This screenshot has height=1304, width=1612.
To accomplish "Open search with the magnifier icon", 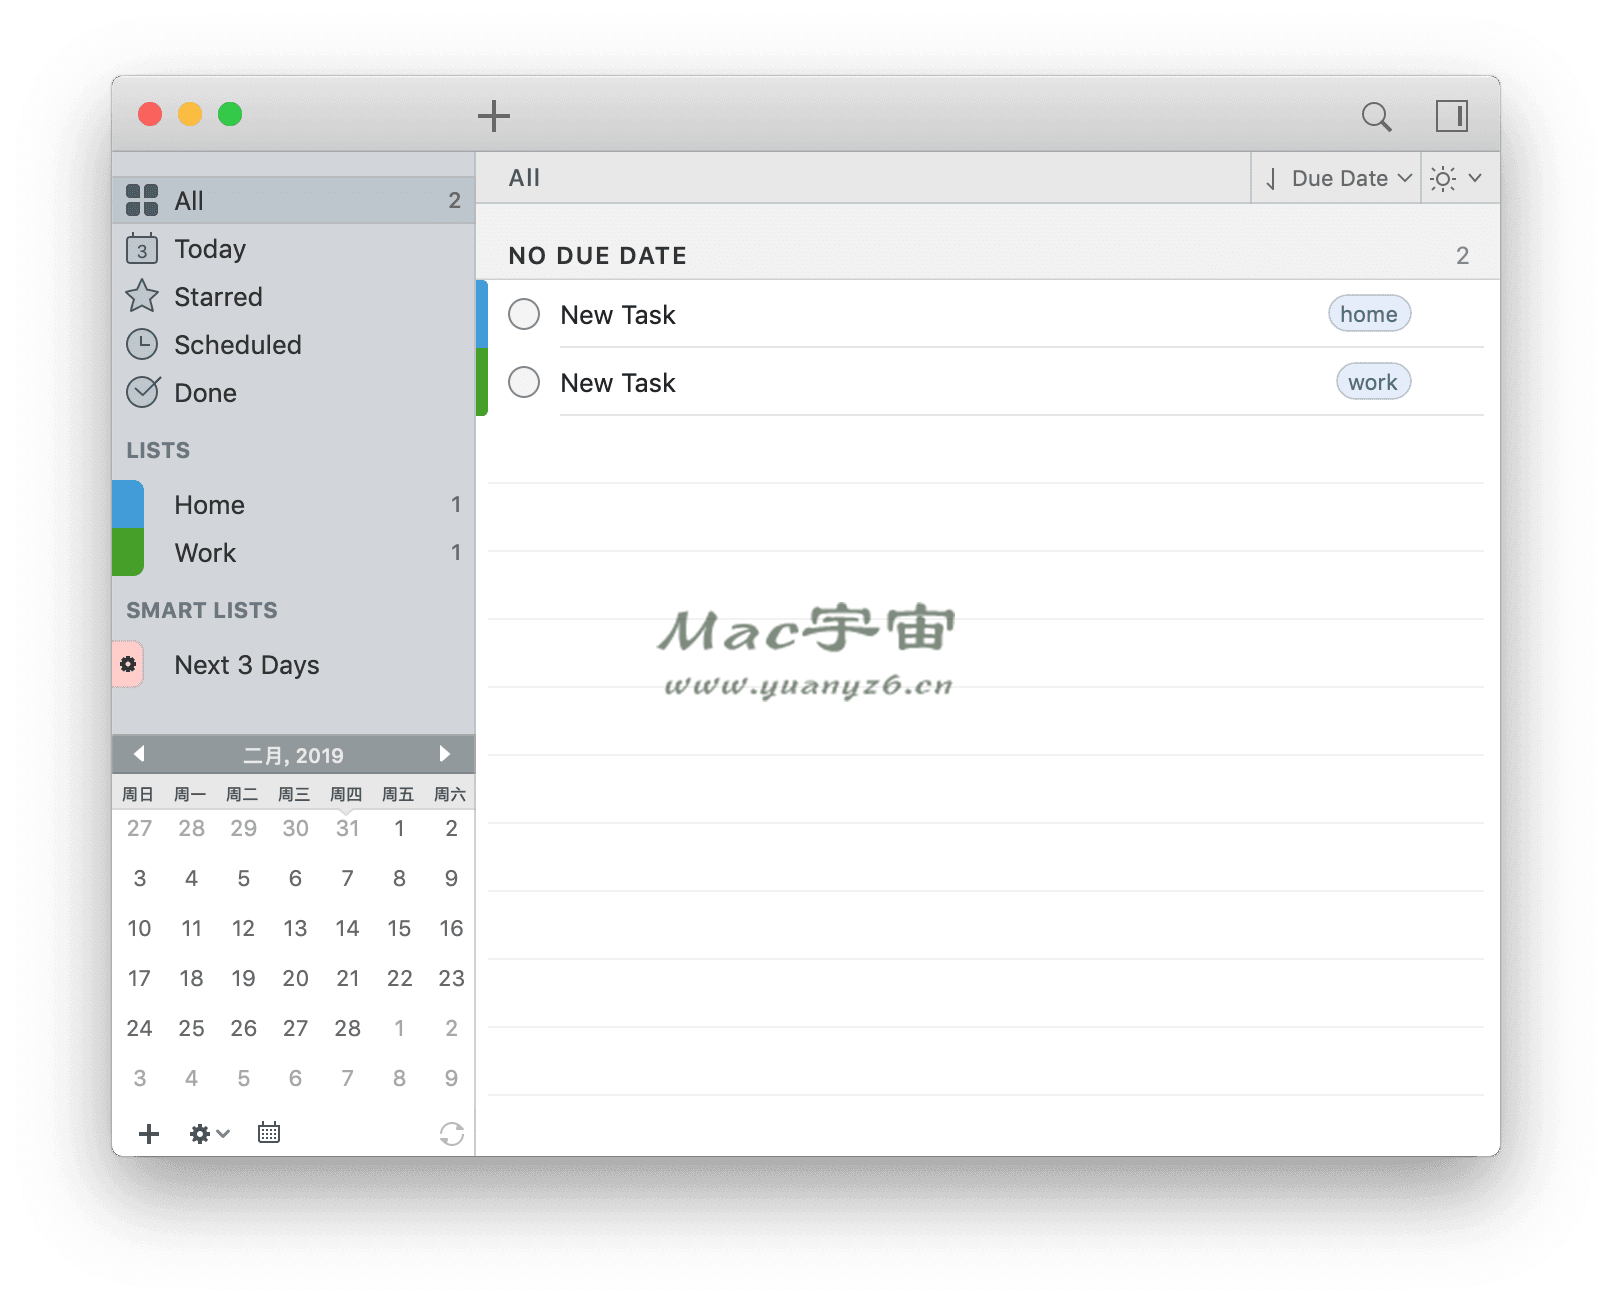I will 1377,116.
